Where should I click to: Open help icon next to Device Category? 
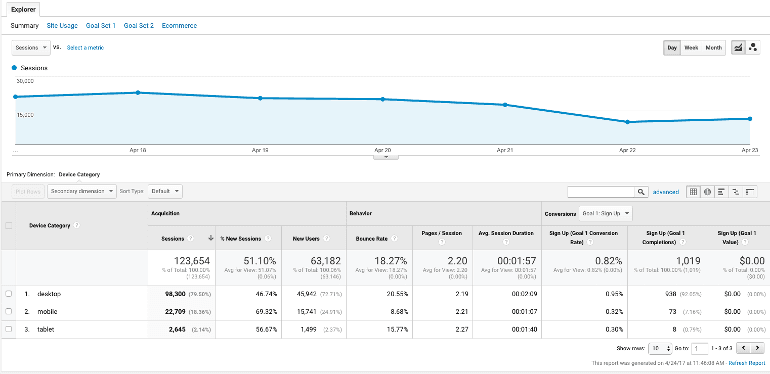[x=77, y=225]
